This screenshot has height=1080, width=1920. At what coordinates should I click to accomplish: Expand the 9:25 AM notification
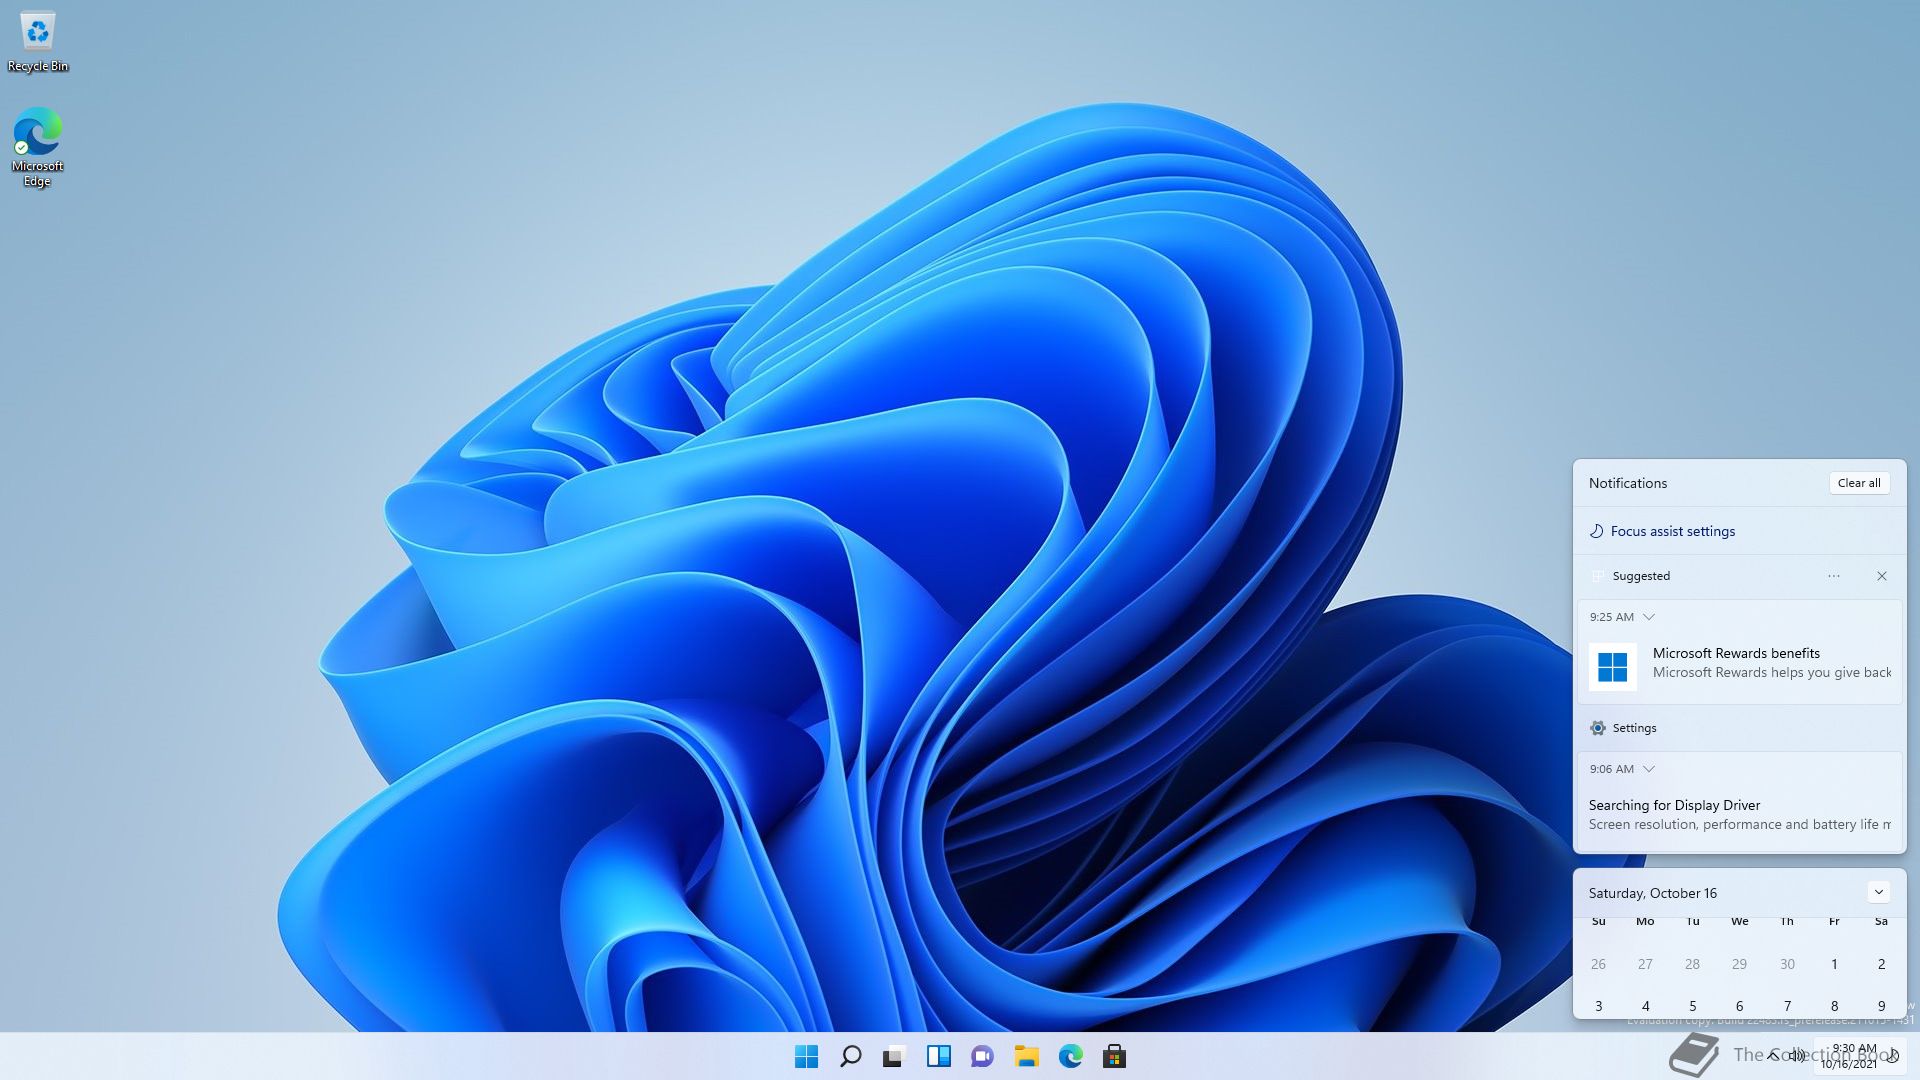click(1648, 617)
